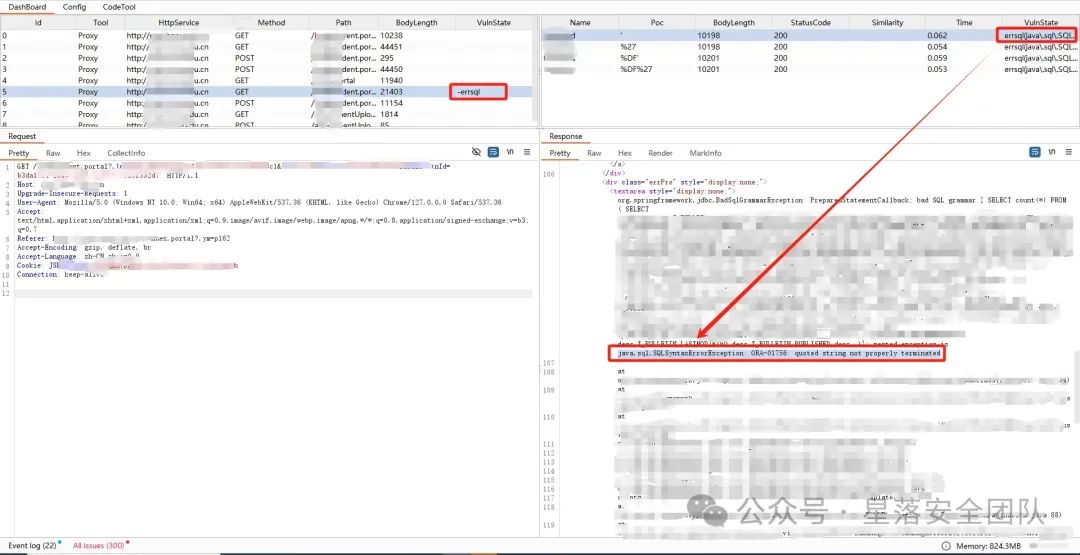Viewport: 1080px width, 555px height.
Task: Sort by the Similarity column header
Action: (886, 23)
